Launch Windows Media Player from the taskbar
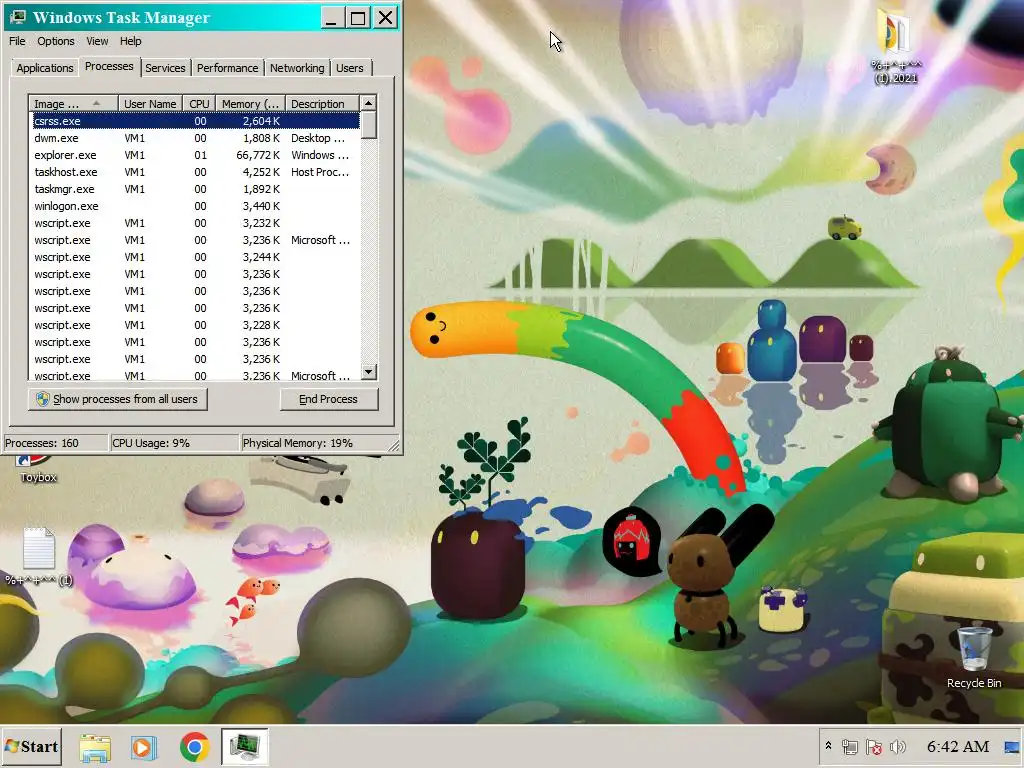Image resolution: width=1024 pixels, height=768 pixels. 144,747
